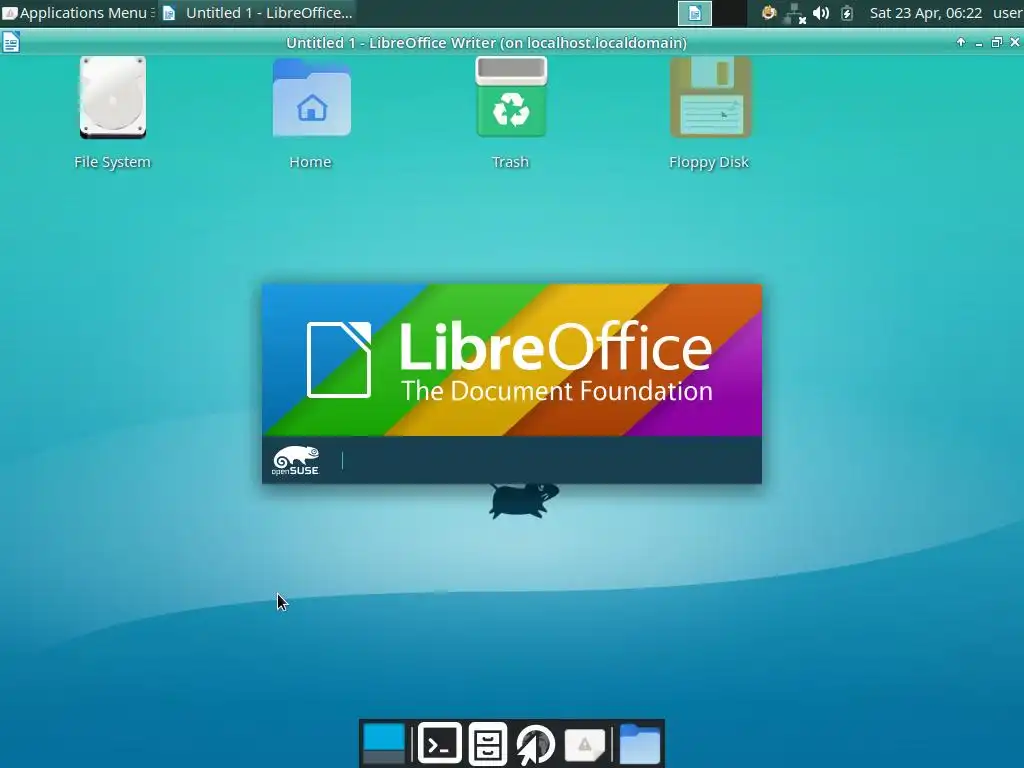Switch to the first workspace in pager
The image size is (1024, 768).
point(695,13)
